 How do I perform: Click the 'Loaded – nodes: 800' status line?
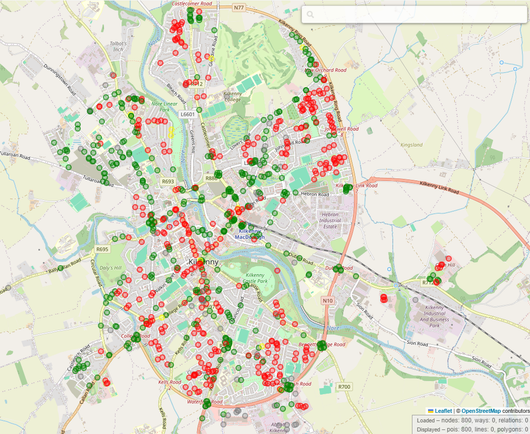(473, 420)
